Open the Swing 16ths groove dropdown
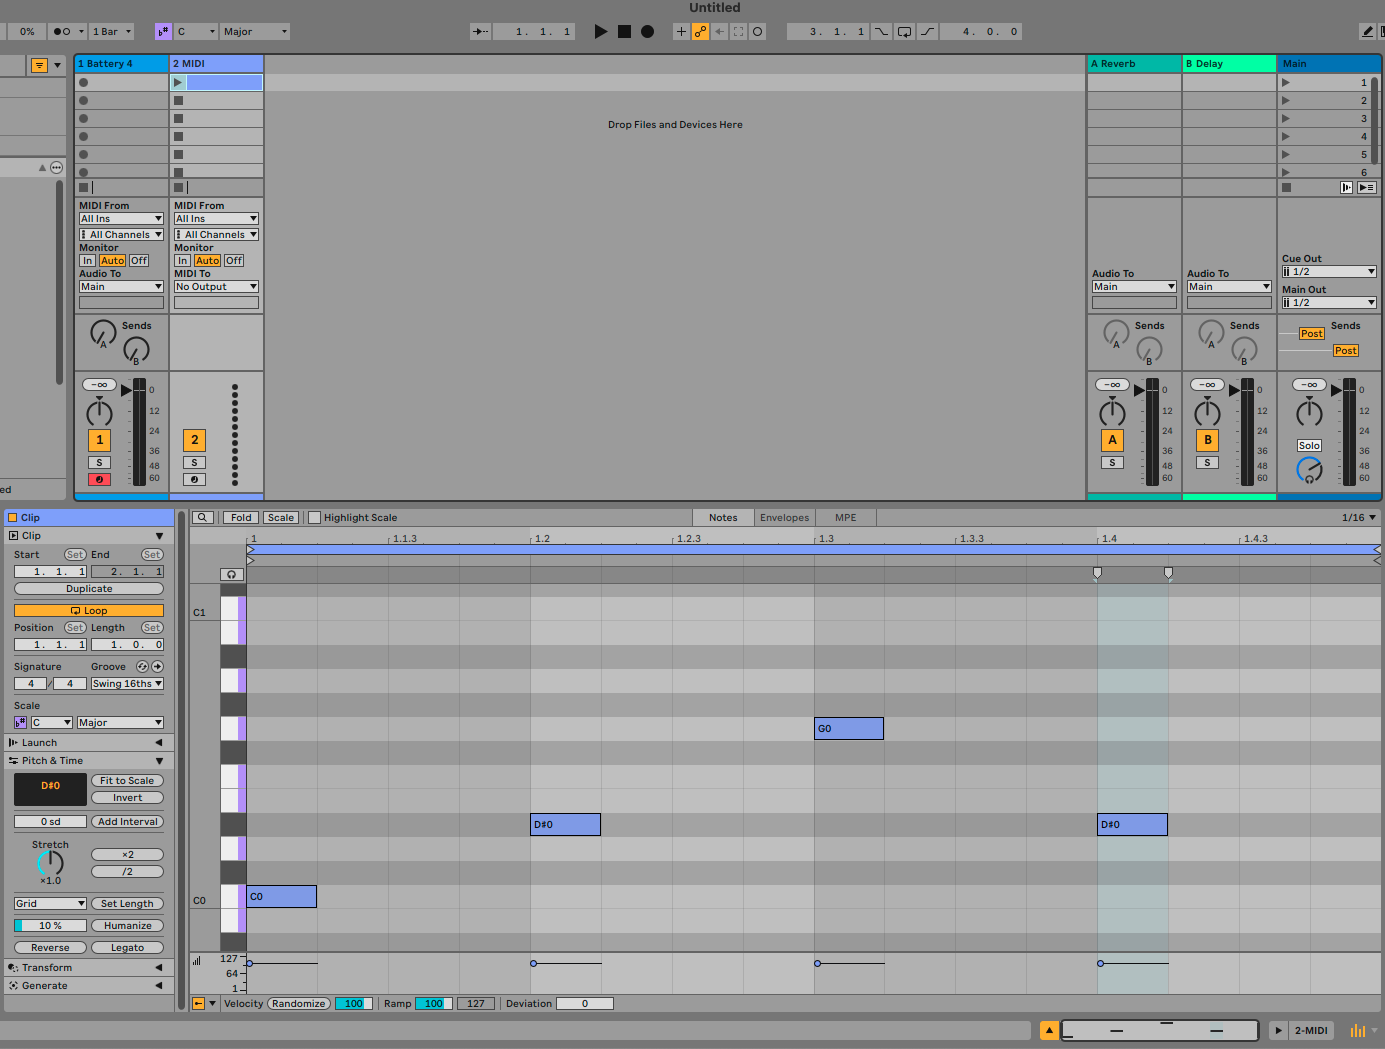The height and width of the screenshot is (1049, 1385). (x=127, y=684)
